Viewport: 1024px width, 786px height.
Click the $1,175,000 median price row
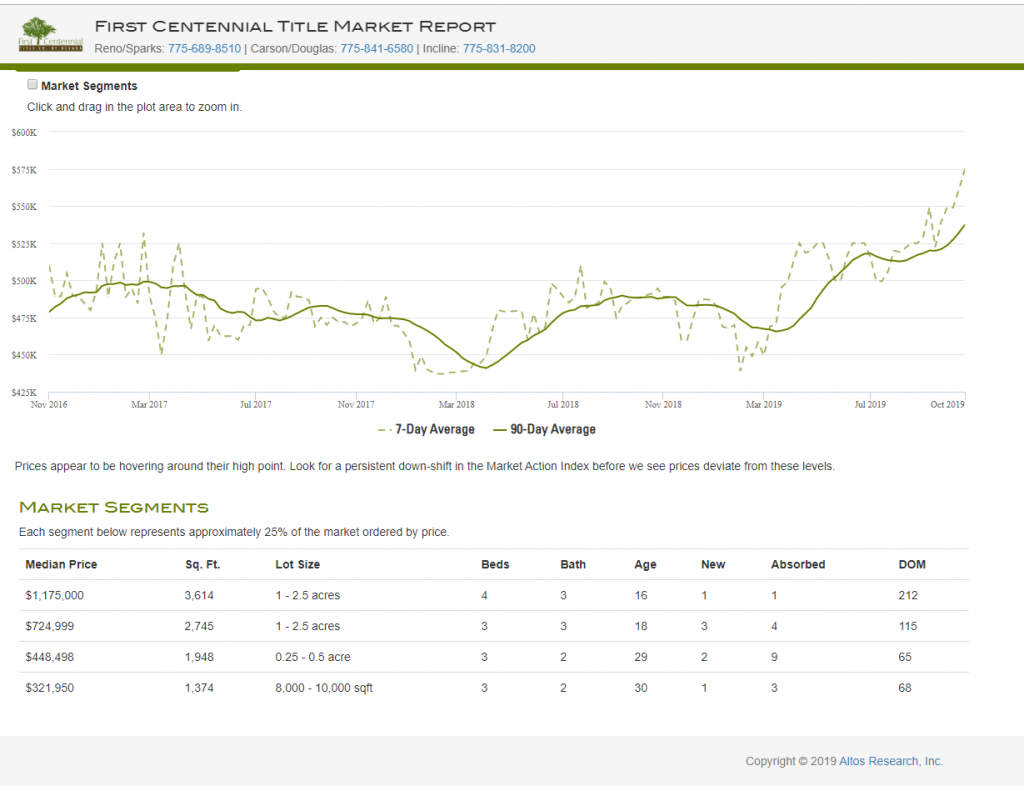[x=54, y=595]
